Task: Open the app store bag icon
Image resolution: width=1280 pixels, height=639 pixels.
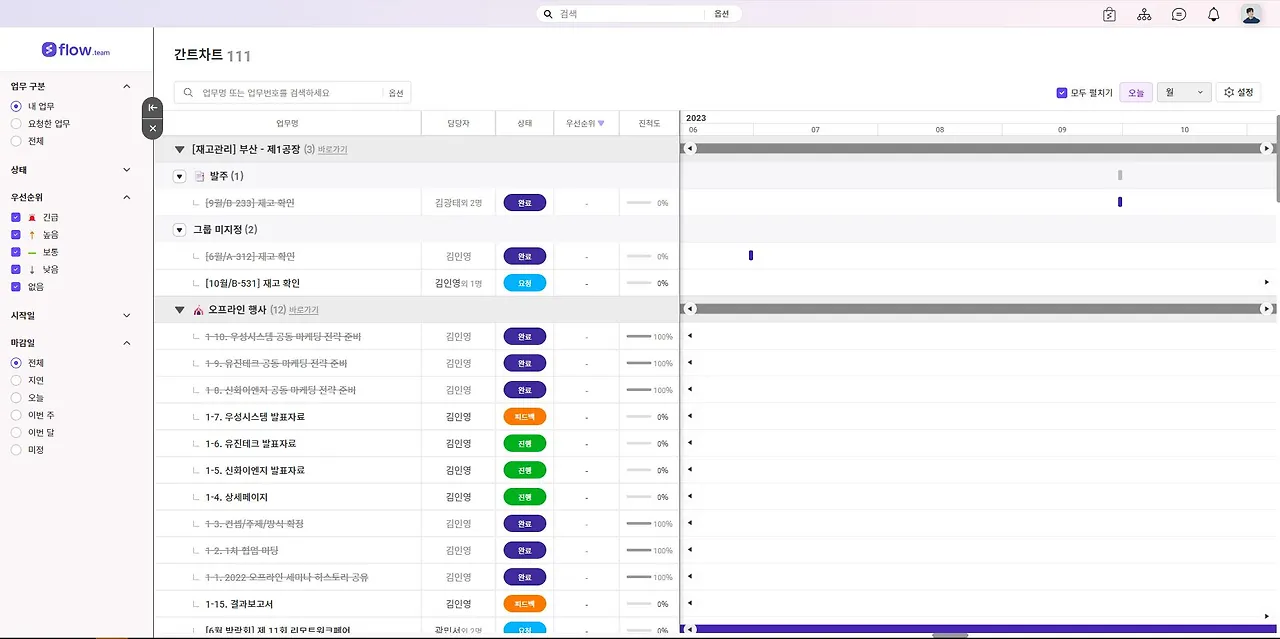Action: 1109,14
